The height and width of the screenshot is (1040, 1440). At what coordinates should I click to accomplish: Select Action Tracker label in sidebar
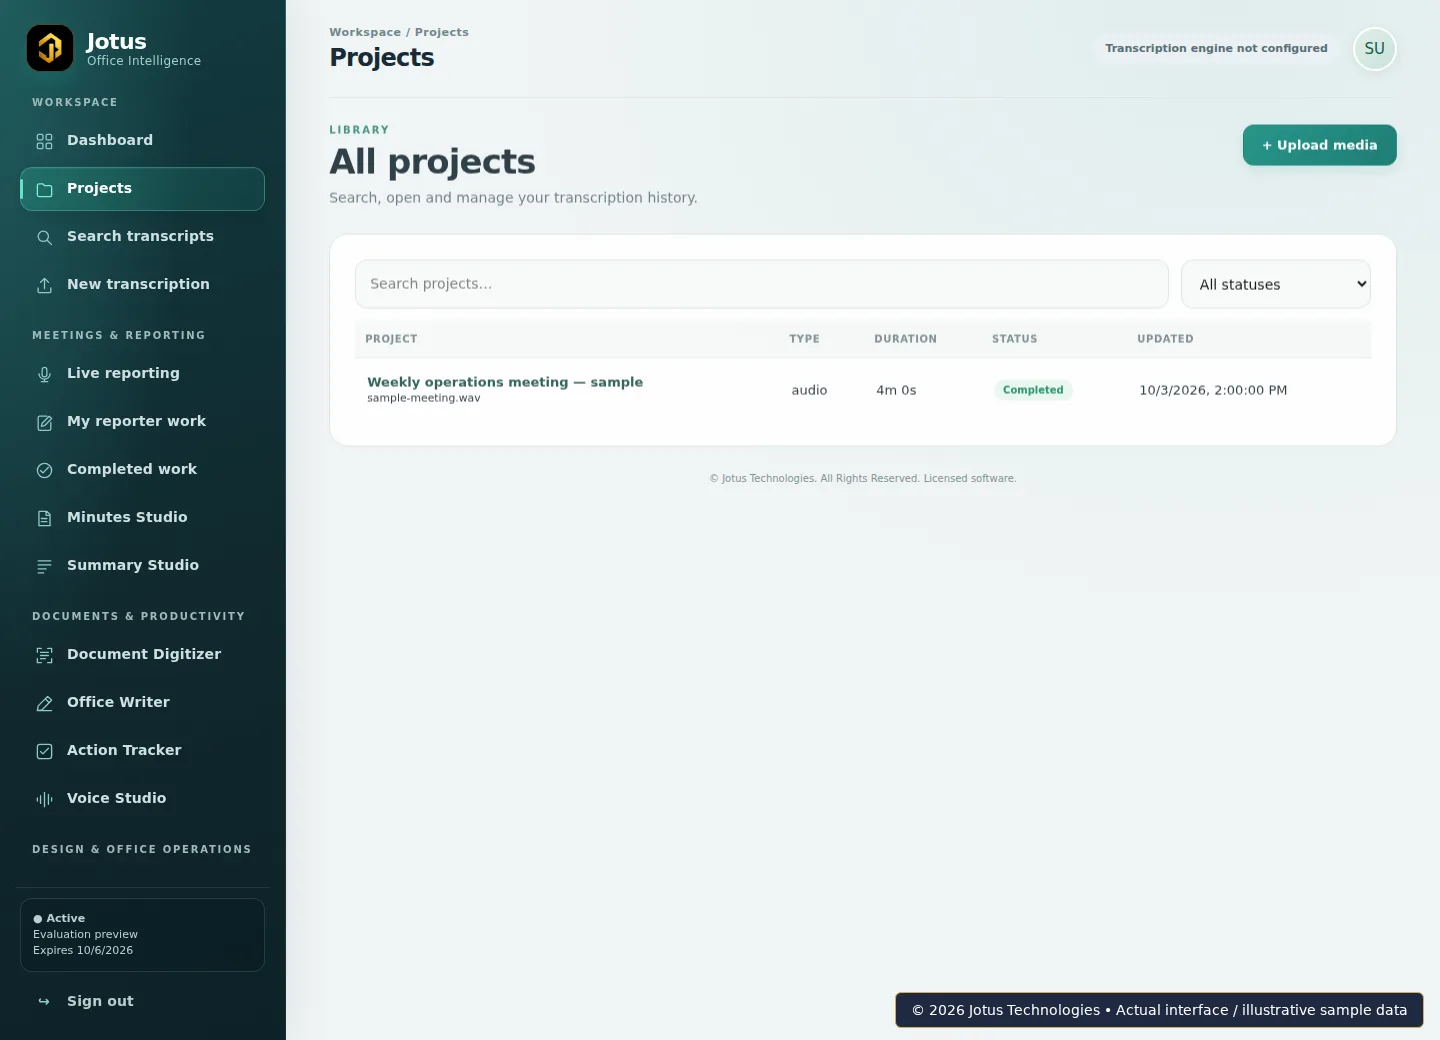pyautogui.click(x=124, y=750)
